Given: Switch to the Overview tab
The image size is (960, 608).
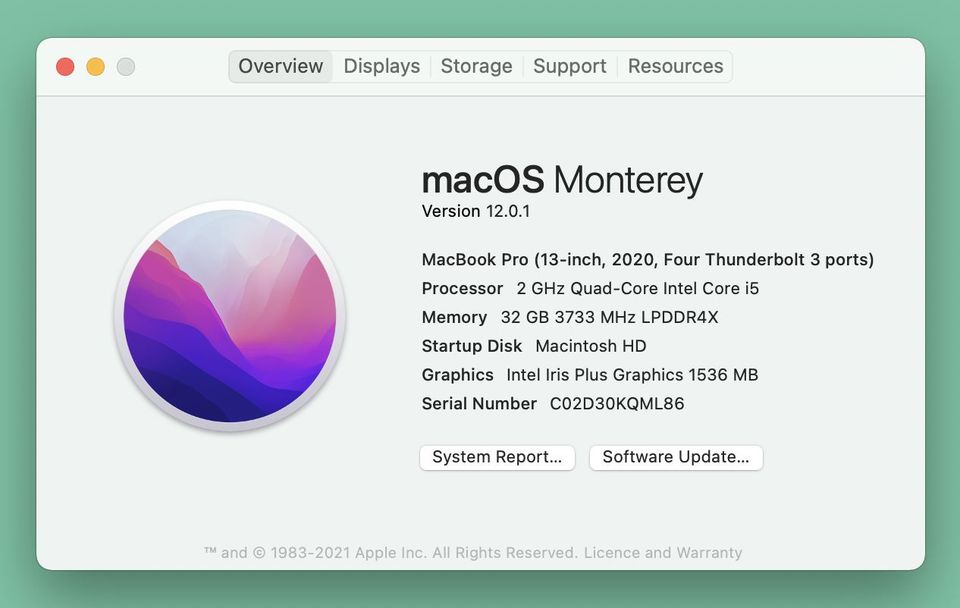Looking at the screenshot, I should 280,67.
